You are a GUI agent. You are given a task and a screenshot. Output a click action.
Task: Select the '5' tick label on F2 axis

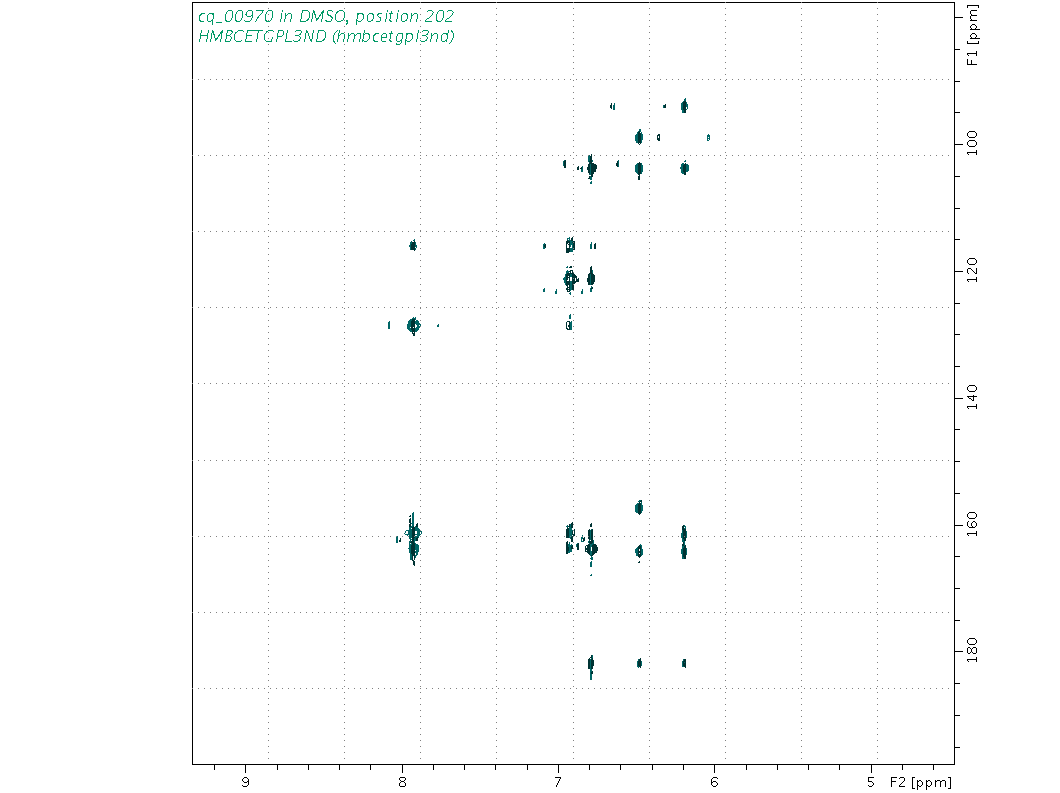(x=871, y=782)
